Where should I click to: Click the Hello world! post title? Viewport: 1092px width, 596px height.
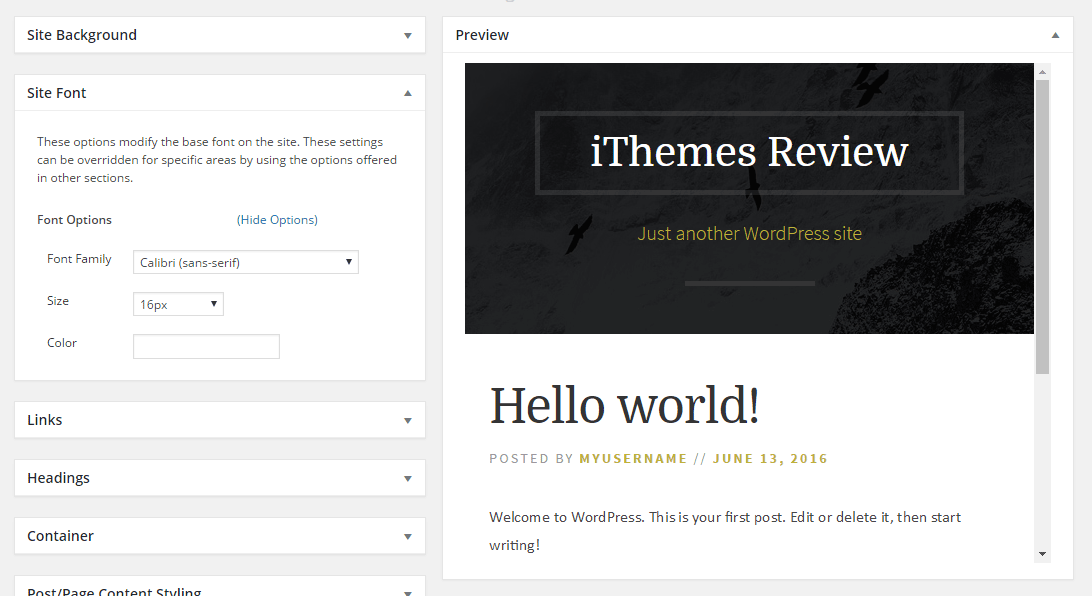pyautogui.click(x=624, y=405)
